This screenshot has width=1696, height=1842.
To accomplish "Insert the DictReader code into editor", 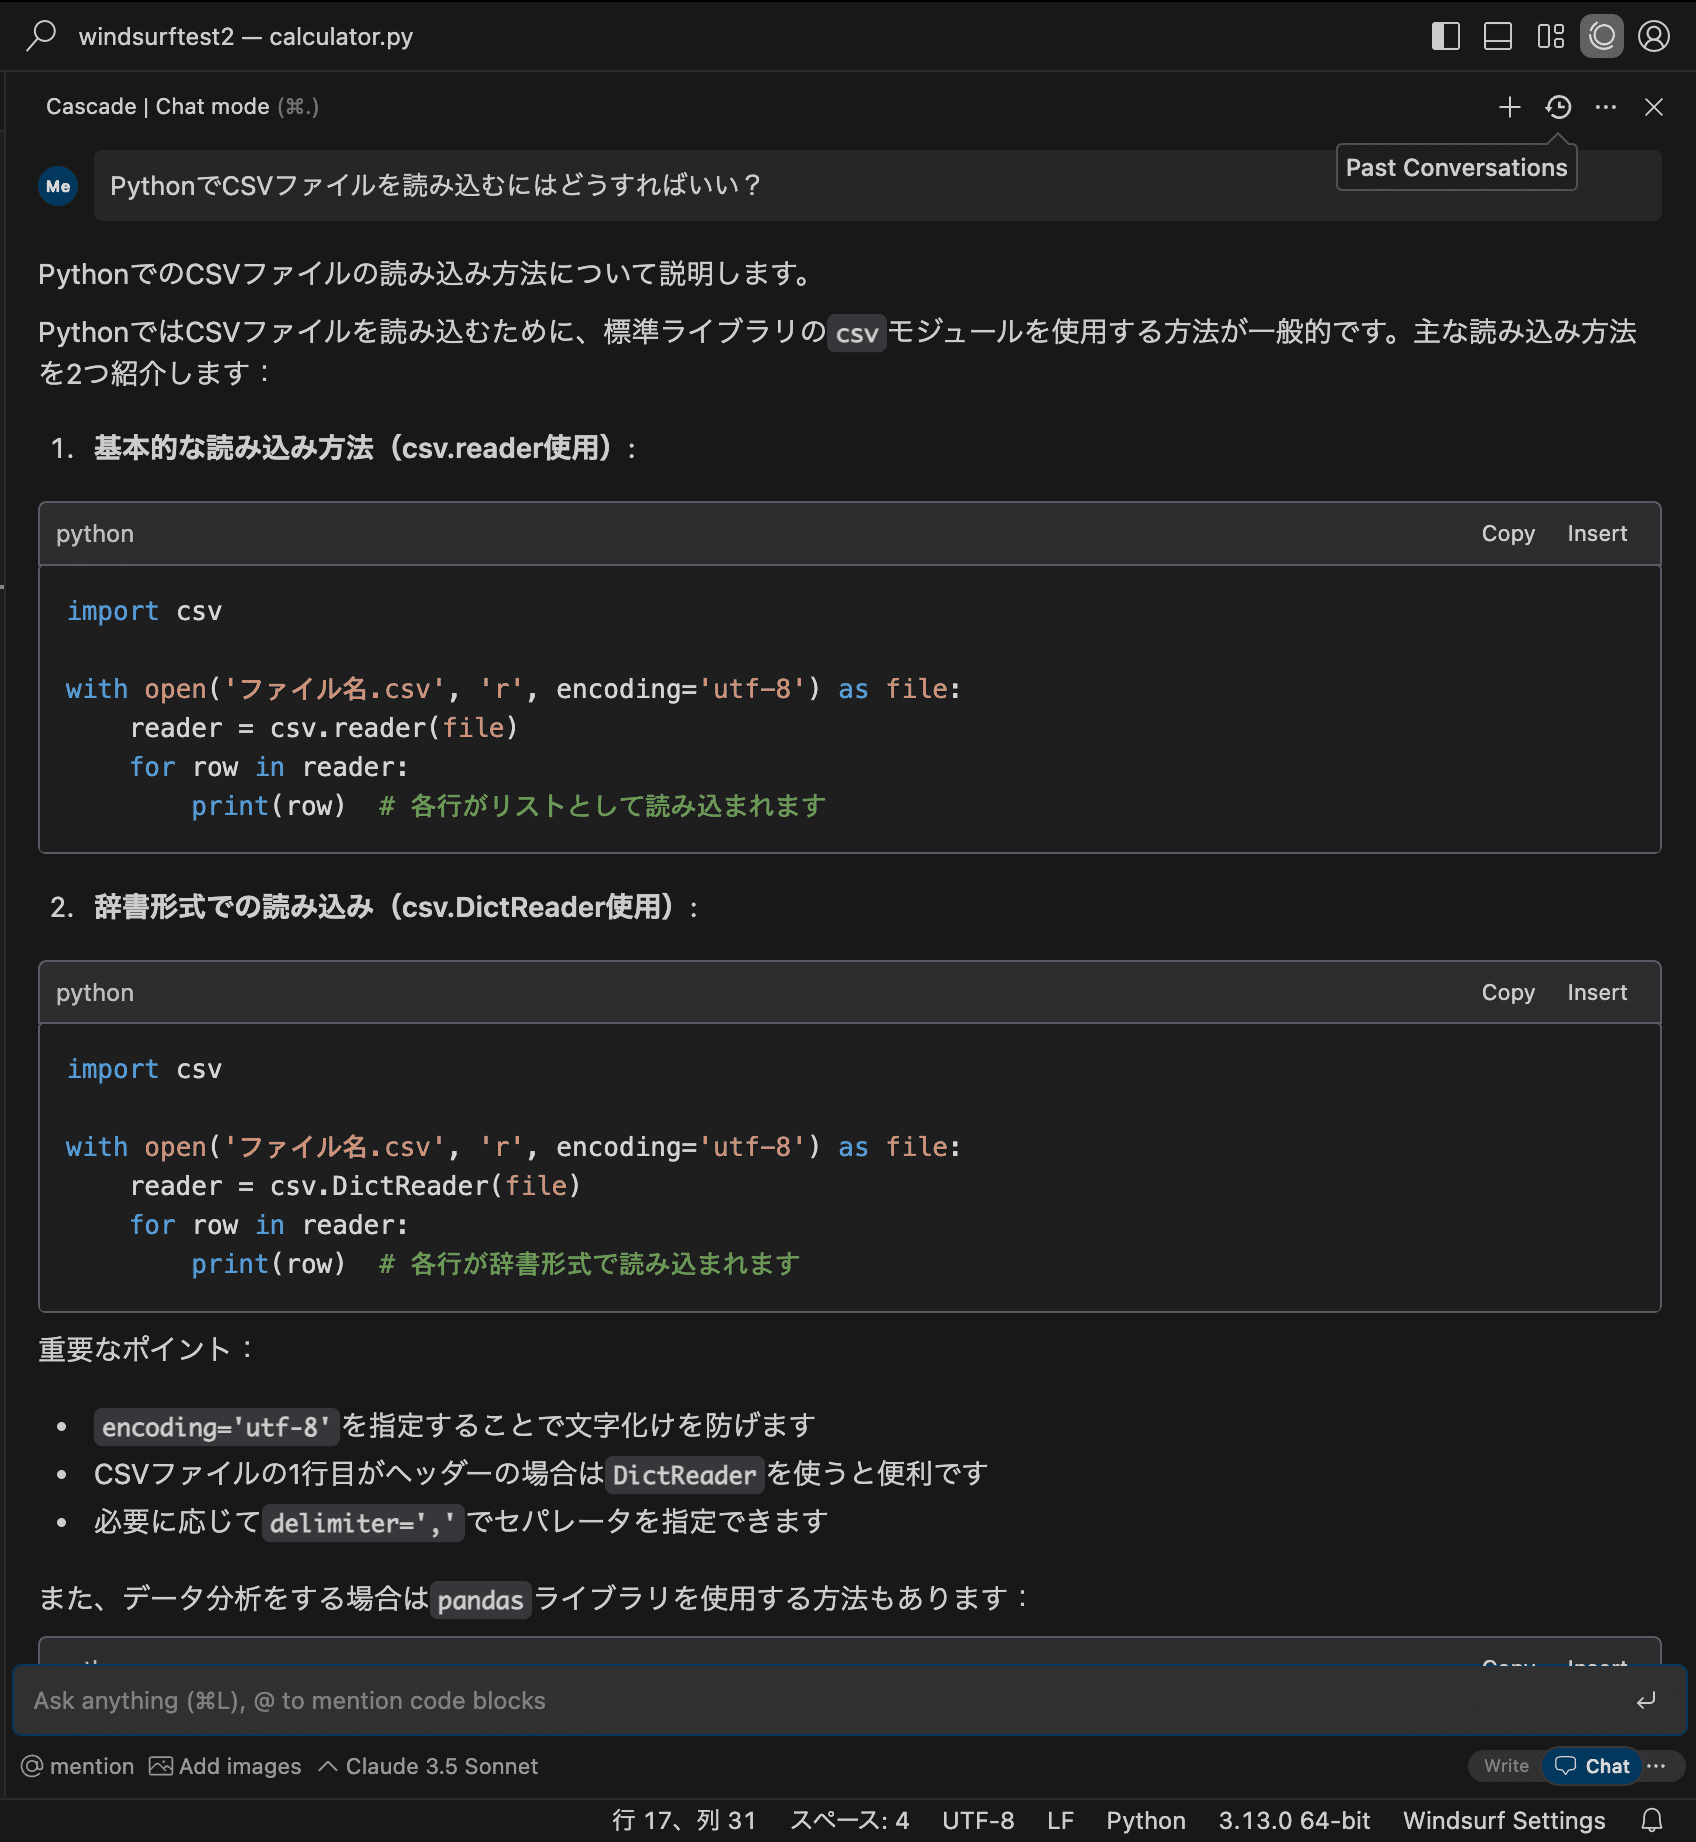I will click(x=1596, y=993).
